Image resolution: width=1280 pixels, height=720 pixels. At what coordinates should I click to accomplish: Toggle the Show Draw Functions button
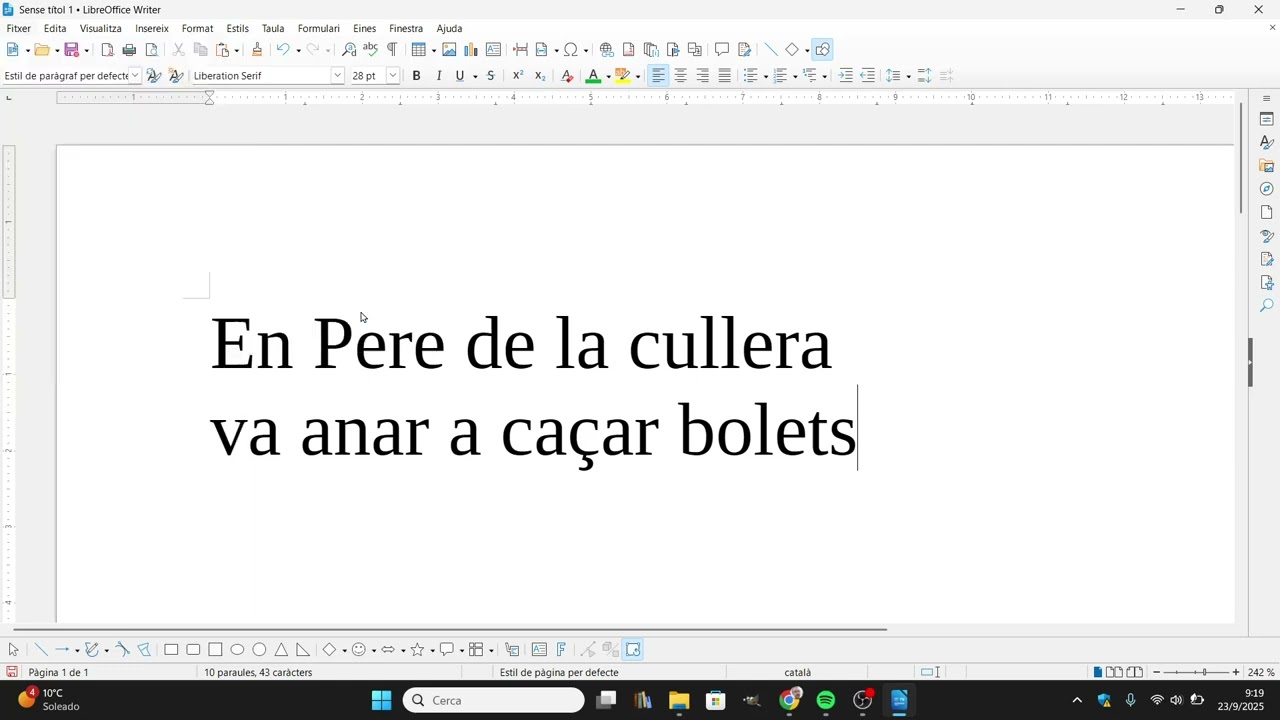point(823,50)
